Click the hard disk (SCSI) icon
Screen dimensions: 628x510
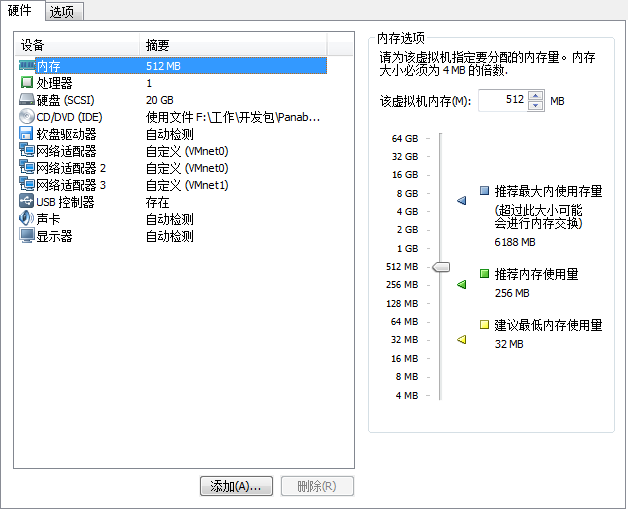(x=27, y=99)
